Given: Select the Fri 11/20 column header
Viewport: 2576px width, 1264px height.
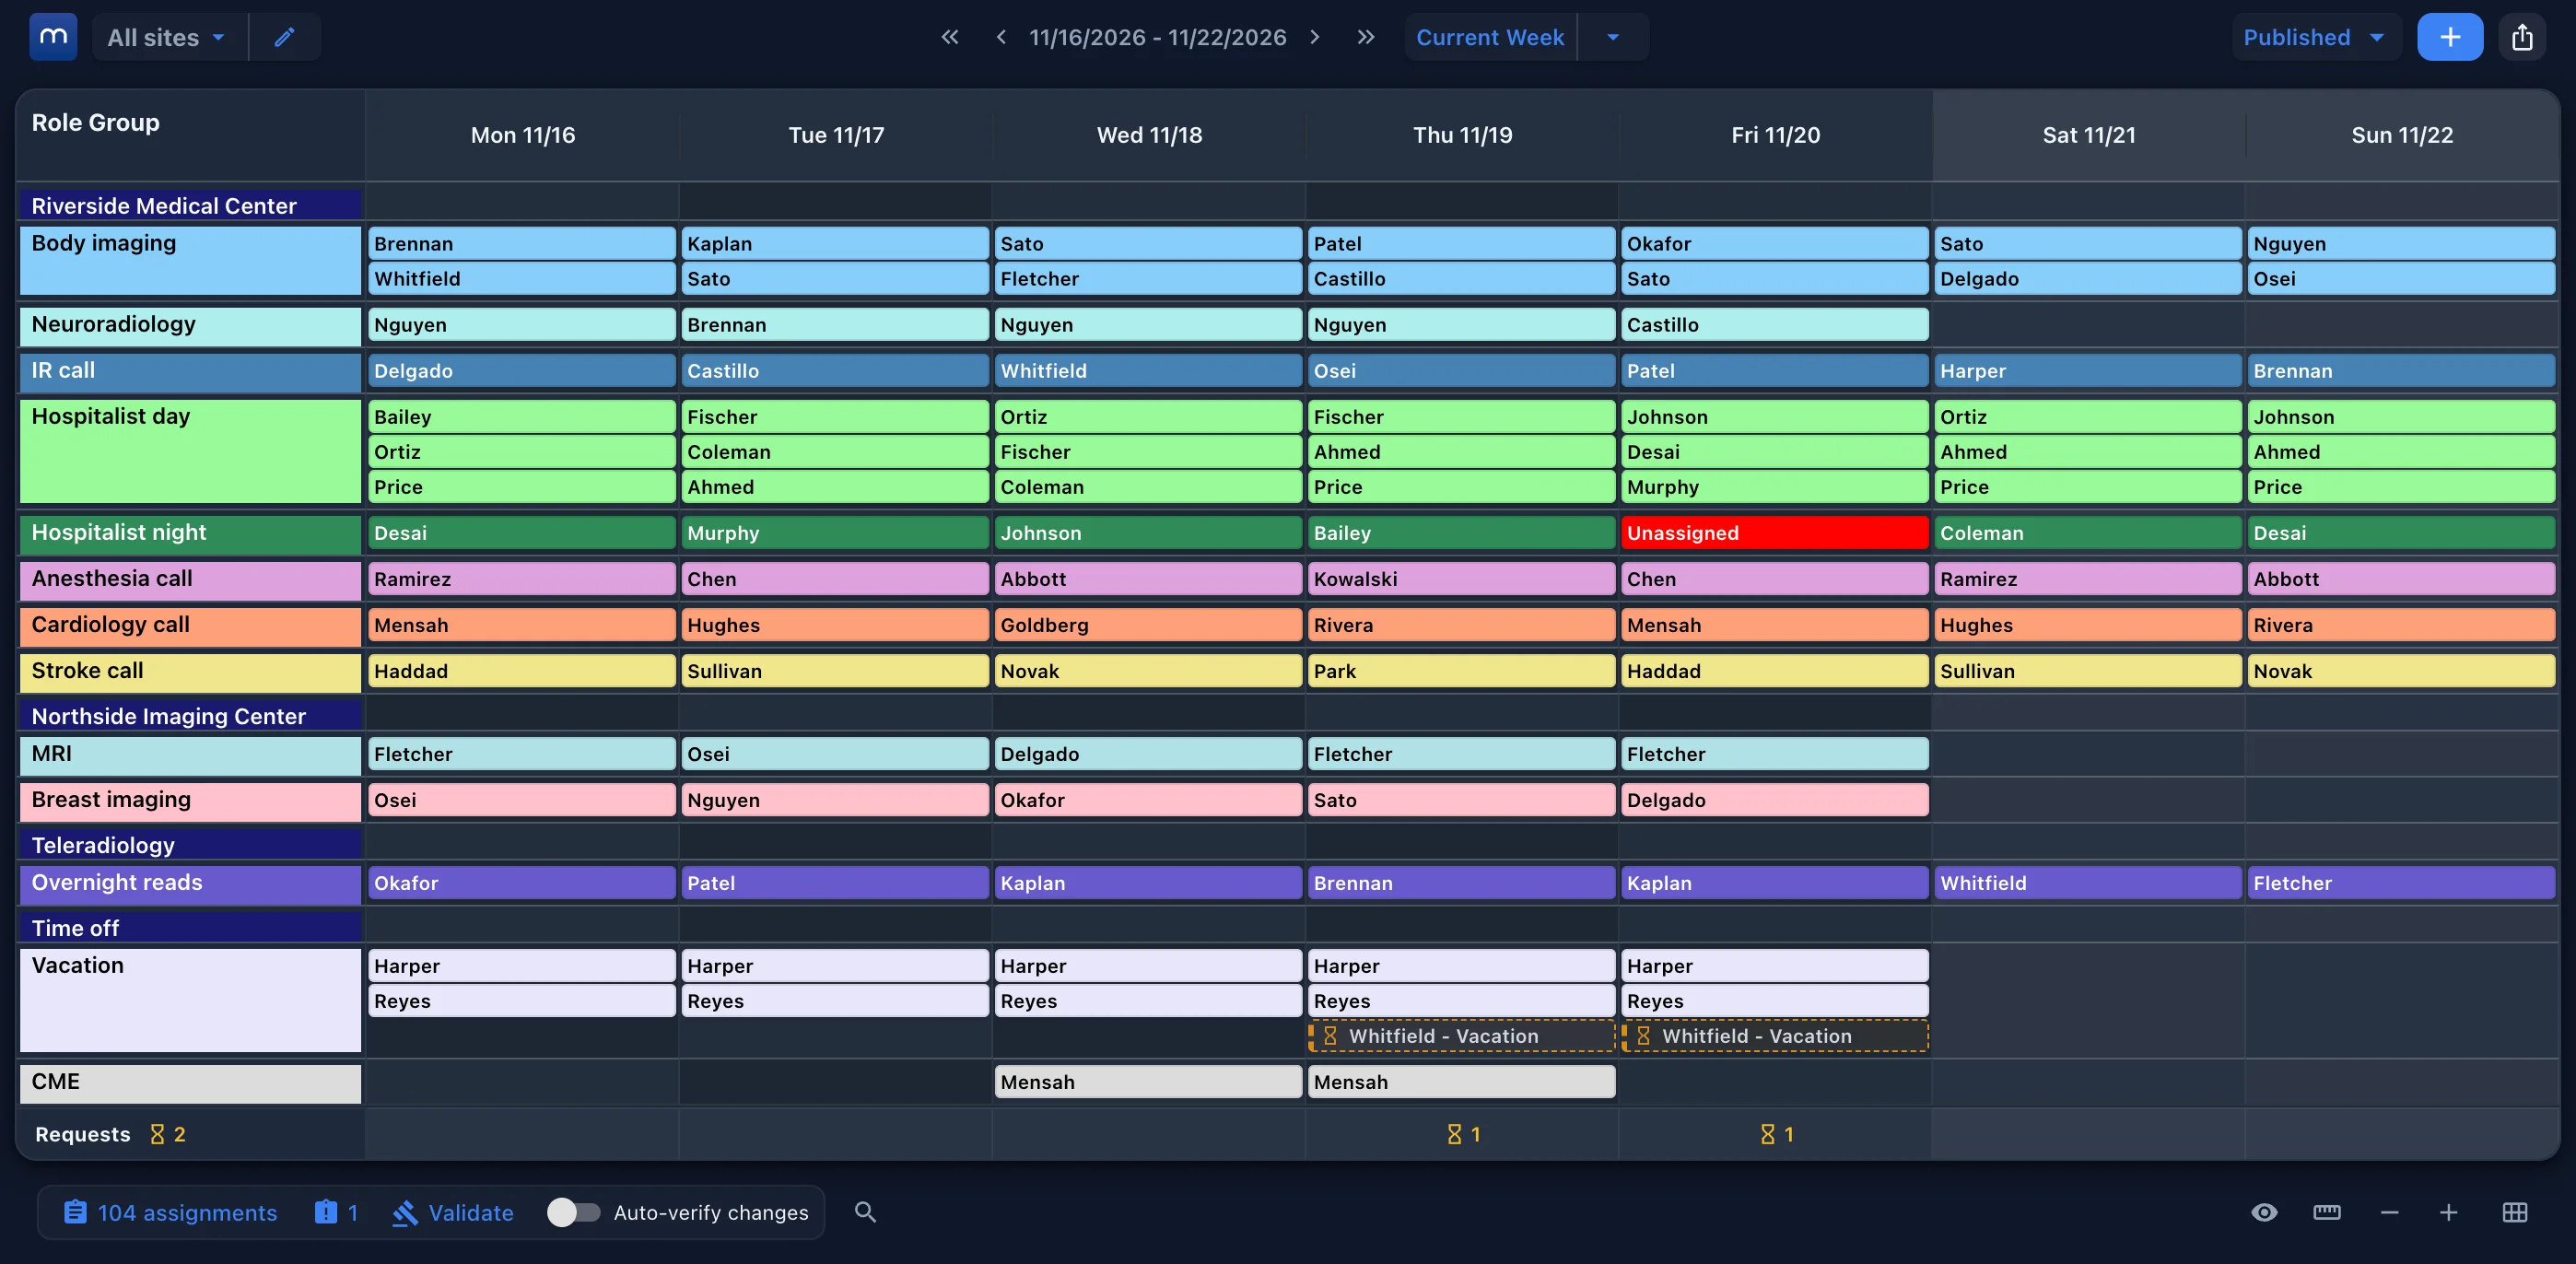Looking at the screenshot, I should [1775, 135].
